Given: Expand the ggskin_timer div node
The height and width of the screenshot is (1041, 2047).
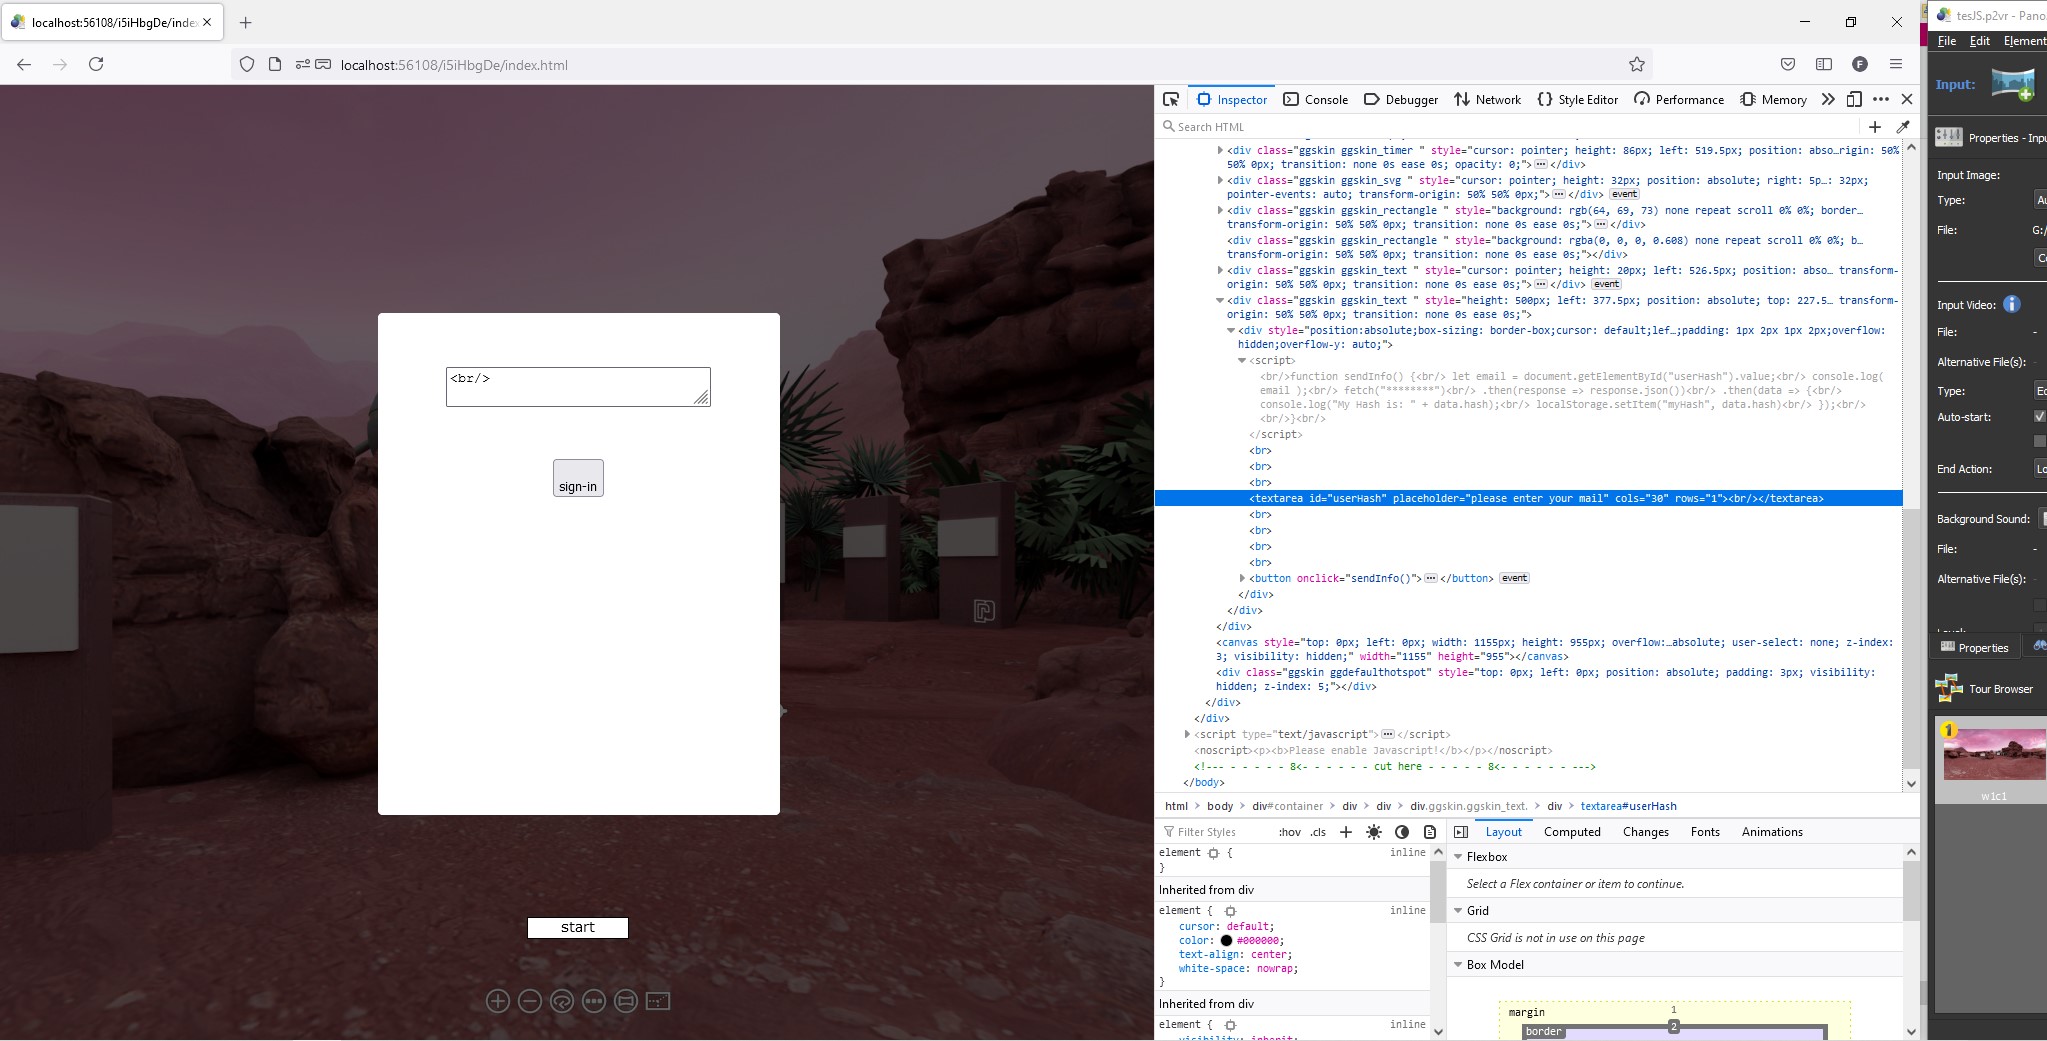Looking at the screenshot, I should click(x=1220, y=151).
